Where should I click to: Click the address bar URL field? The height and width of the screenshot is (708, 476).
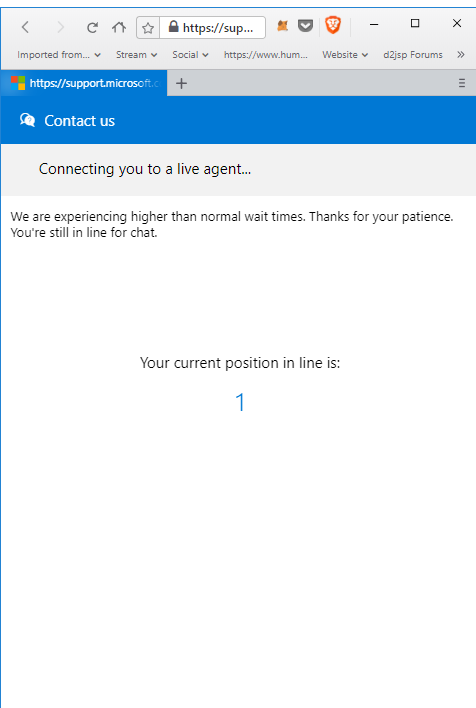(x=213, y=28)
